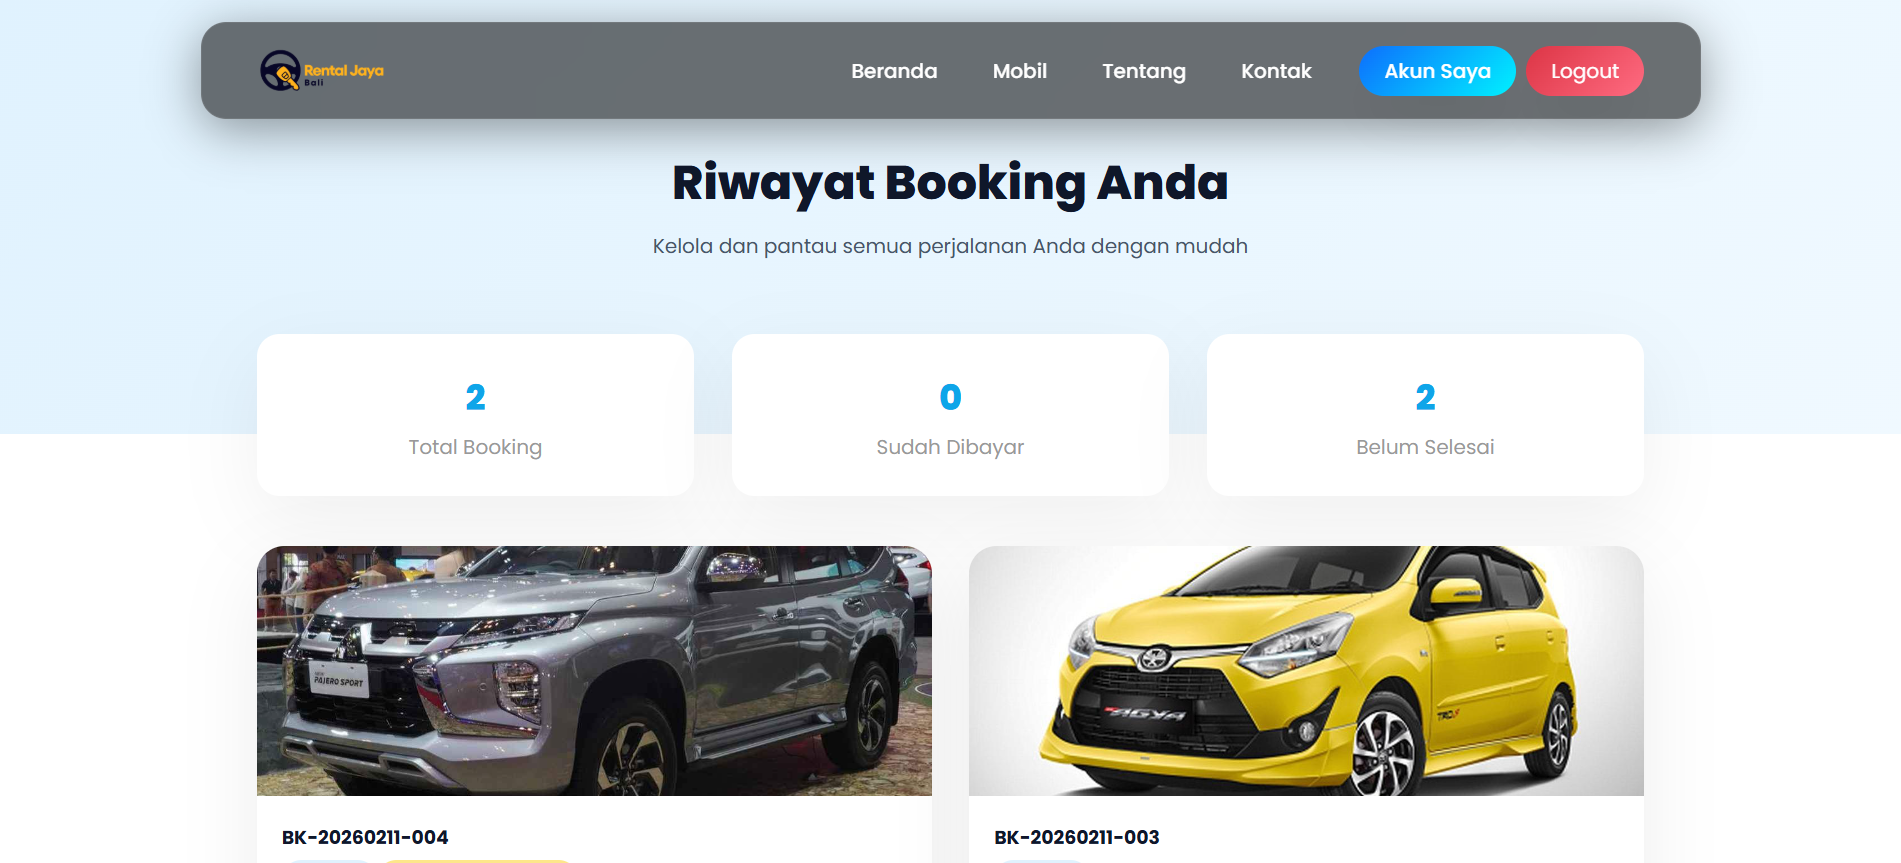Click the Rental Jaya steering wheel logo

pyautogui.click(x=280, y=71)
